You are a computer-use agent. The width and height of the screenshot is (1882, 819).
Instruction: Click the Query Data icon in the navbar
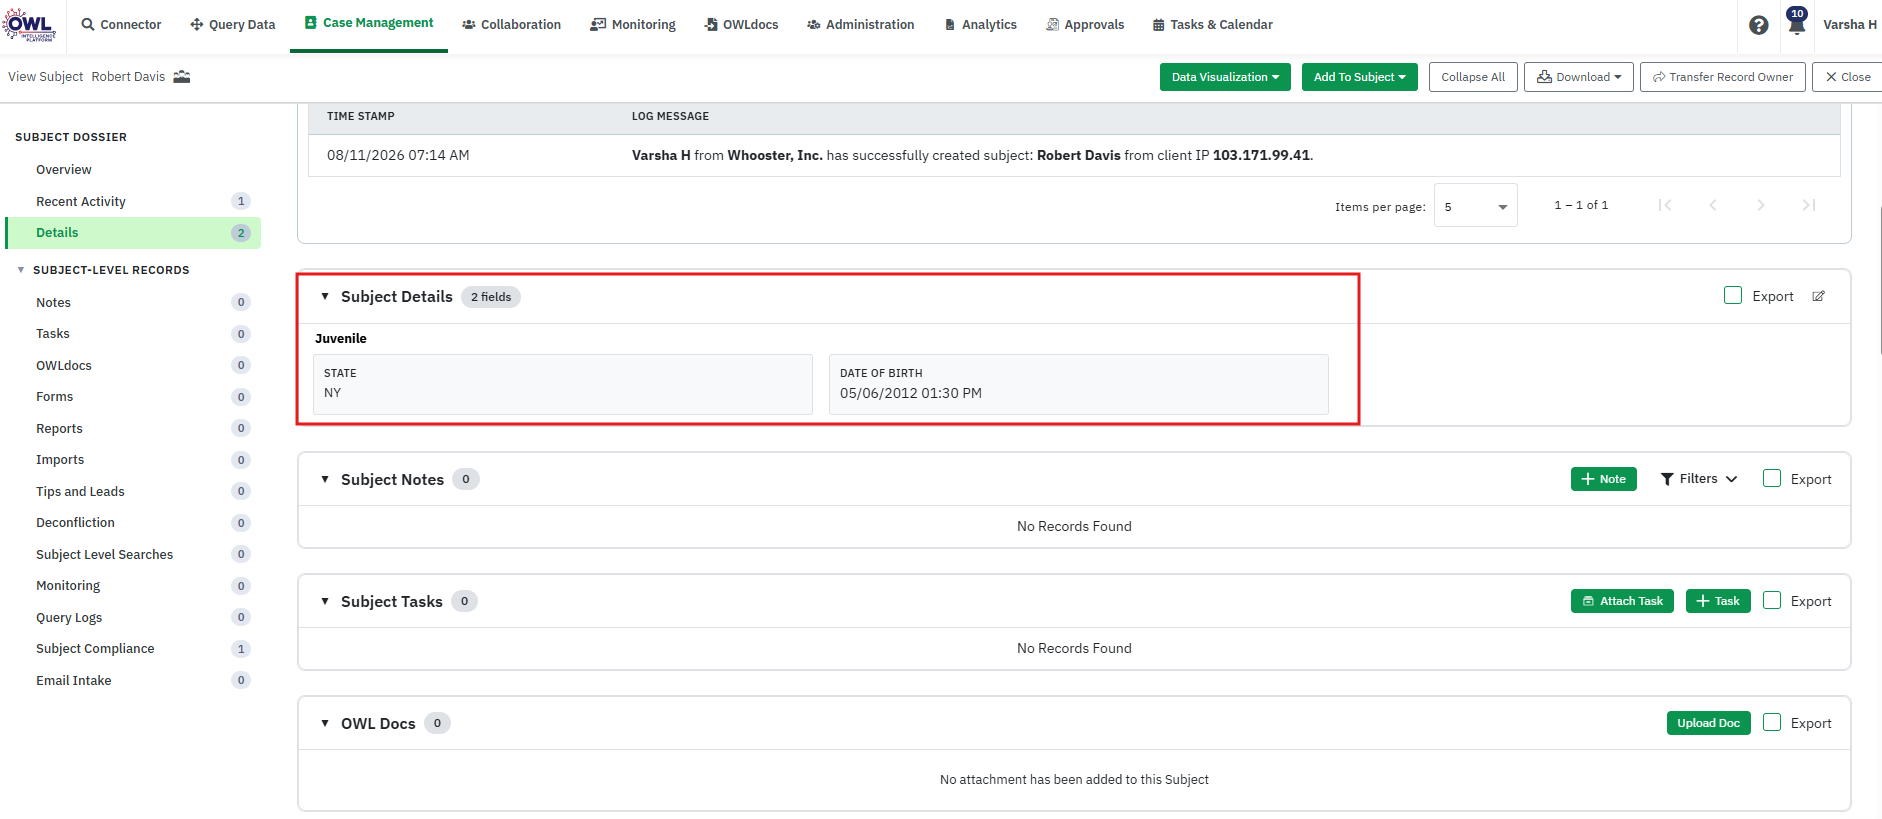point(196,24)
